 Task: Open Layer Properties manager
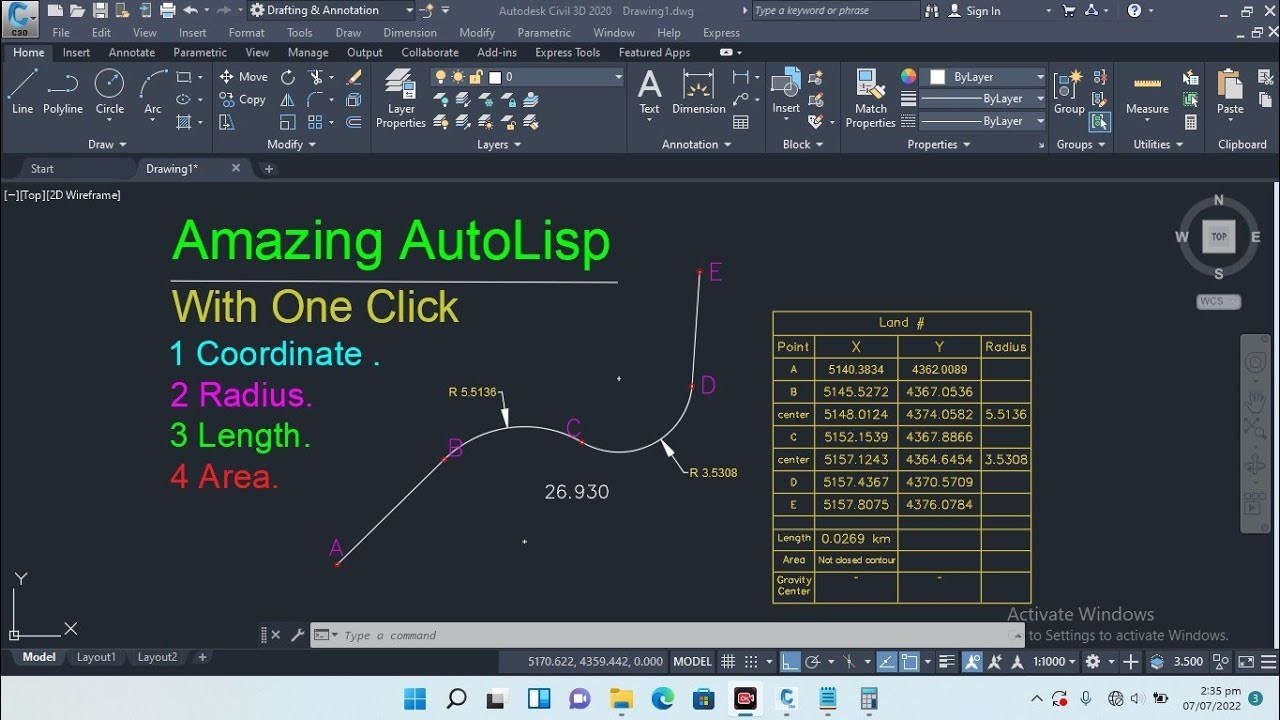pyautogui.click(x=401, y=99)
